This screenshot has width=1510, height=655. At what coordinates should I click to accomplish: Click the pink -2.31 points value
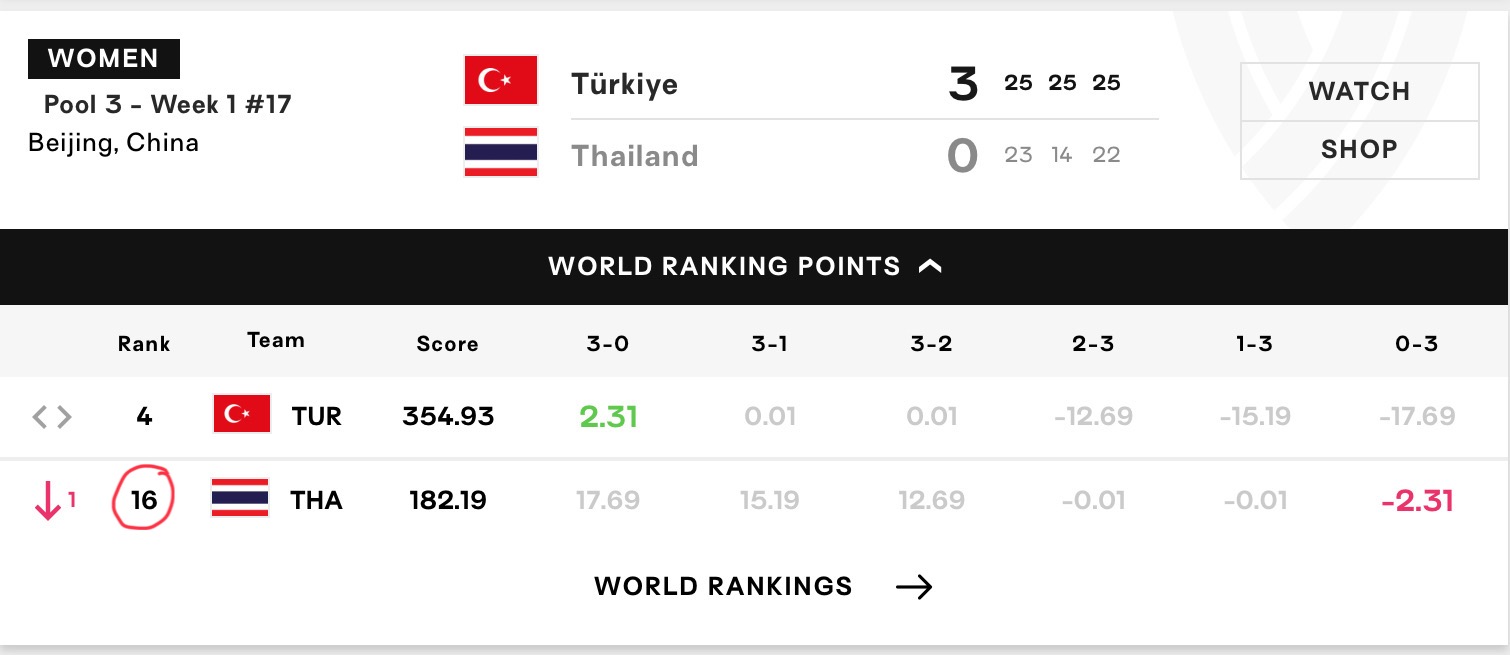coord(1416,500)
